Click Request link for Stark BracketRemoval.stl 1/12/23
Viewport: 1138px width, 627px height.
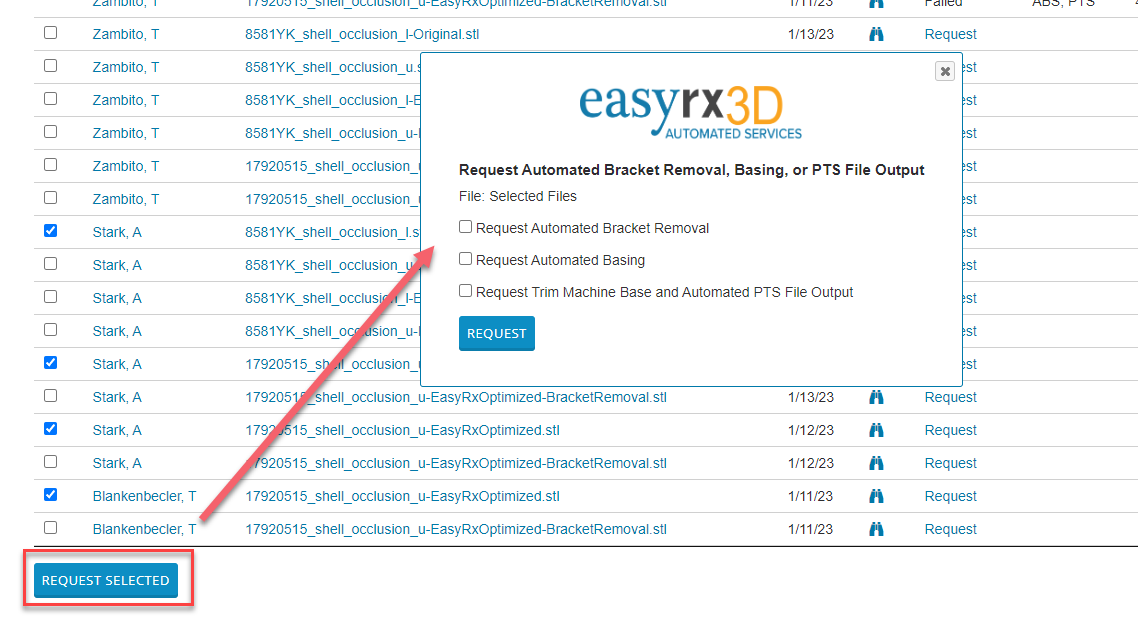pos(950,463)
